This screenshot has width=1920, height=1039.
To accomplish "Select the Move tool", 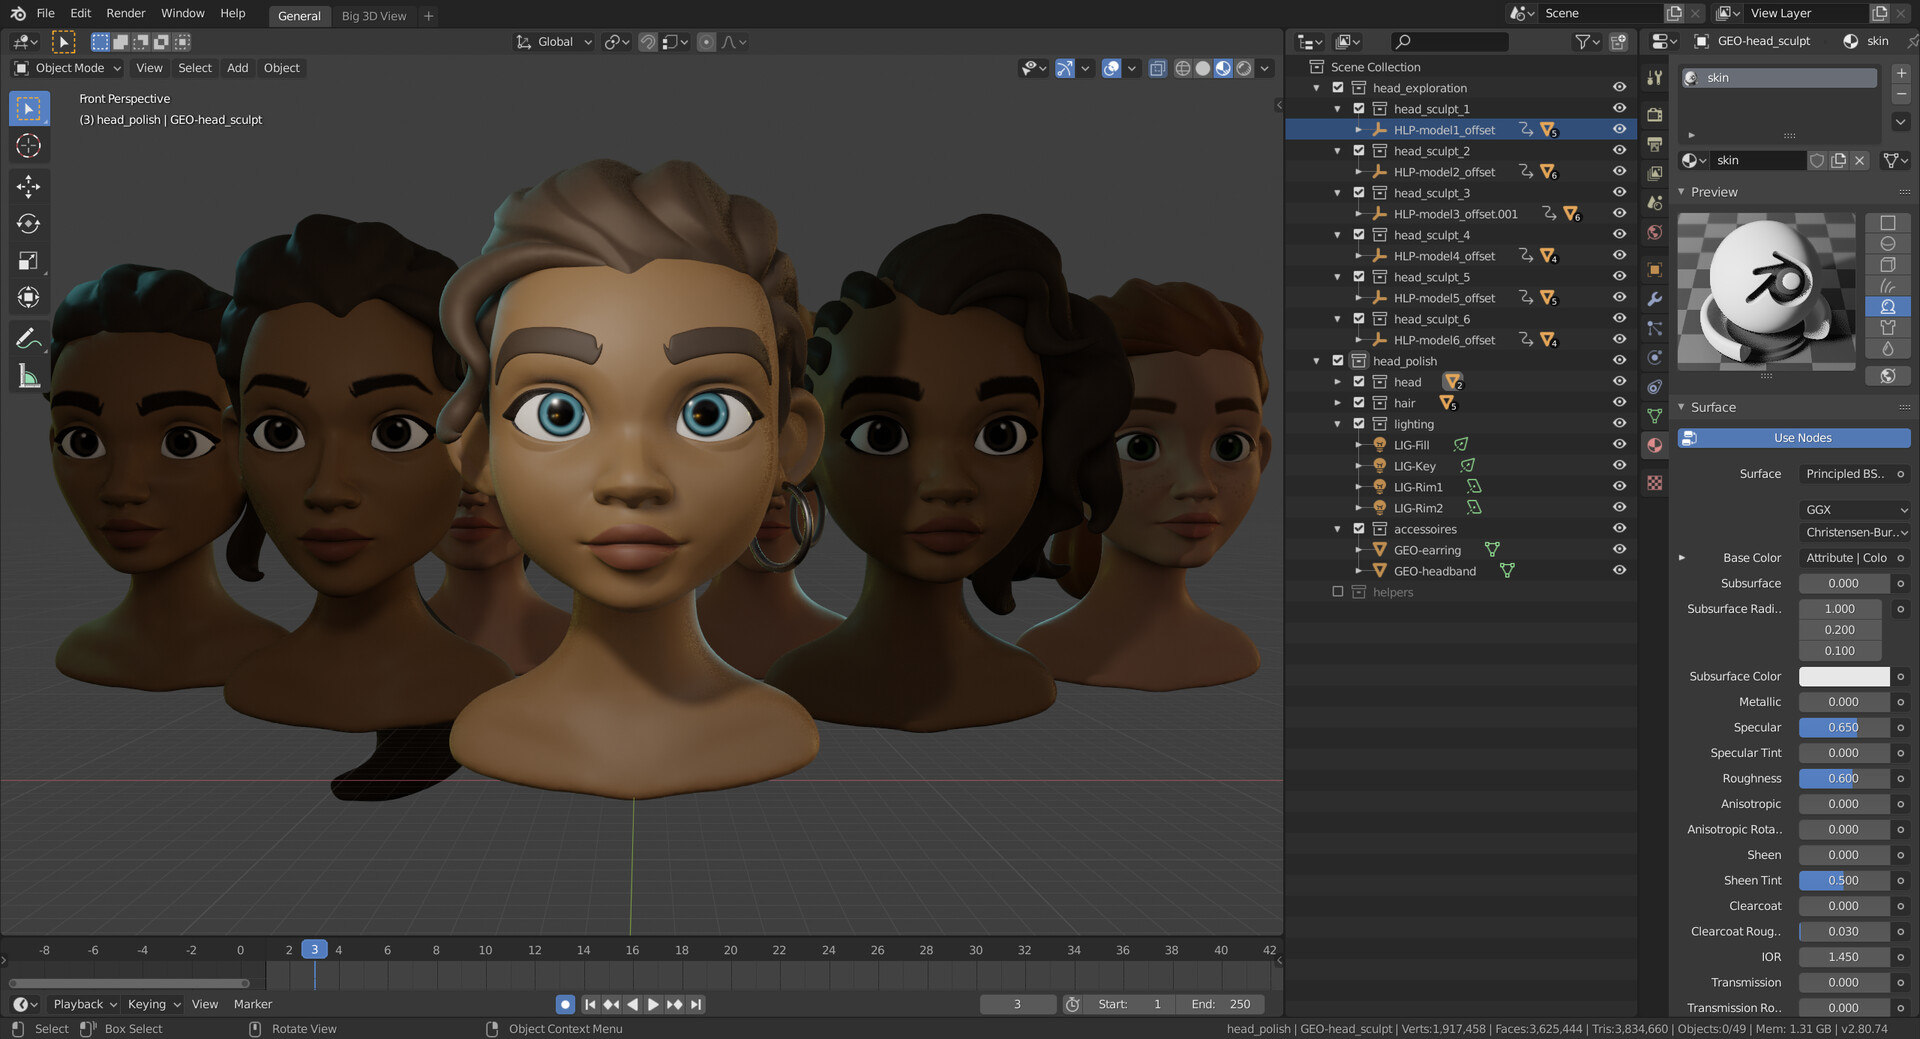I will pos(29,186).
